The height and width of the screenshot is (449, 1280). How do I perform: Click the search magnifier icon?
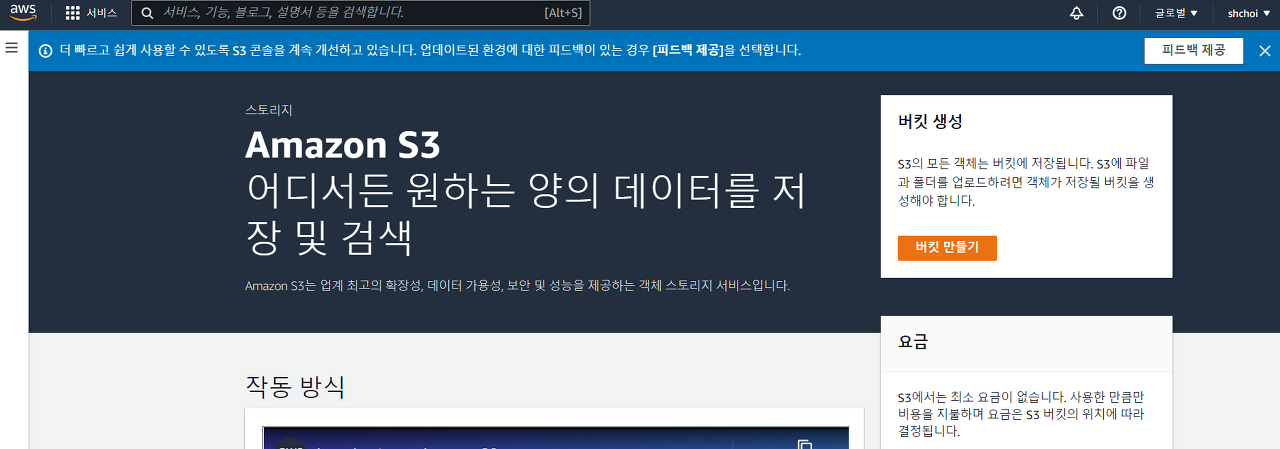click(147, 13)
